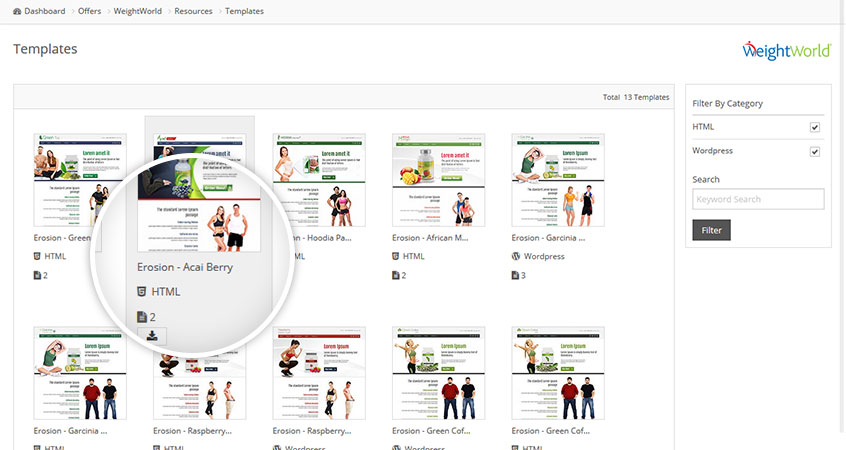Viewport: 846px width, 450px height.
Task: Go to Offers in the breadcrumb
Action: pos(90,11)
